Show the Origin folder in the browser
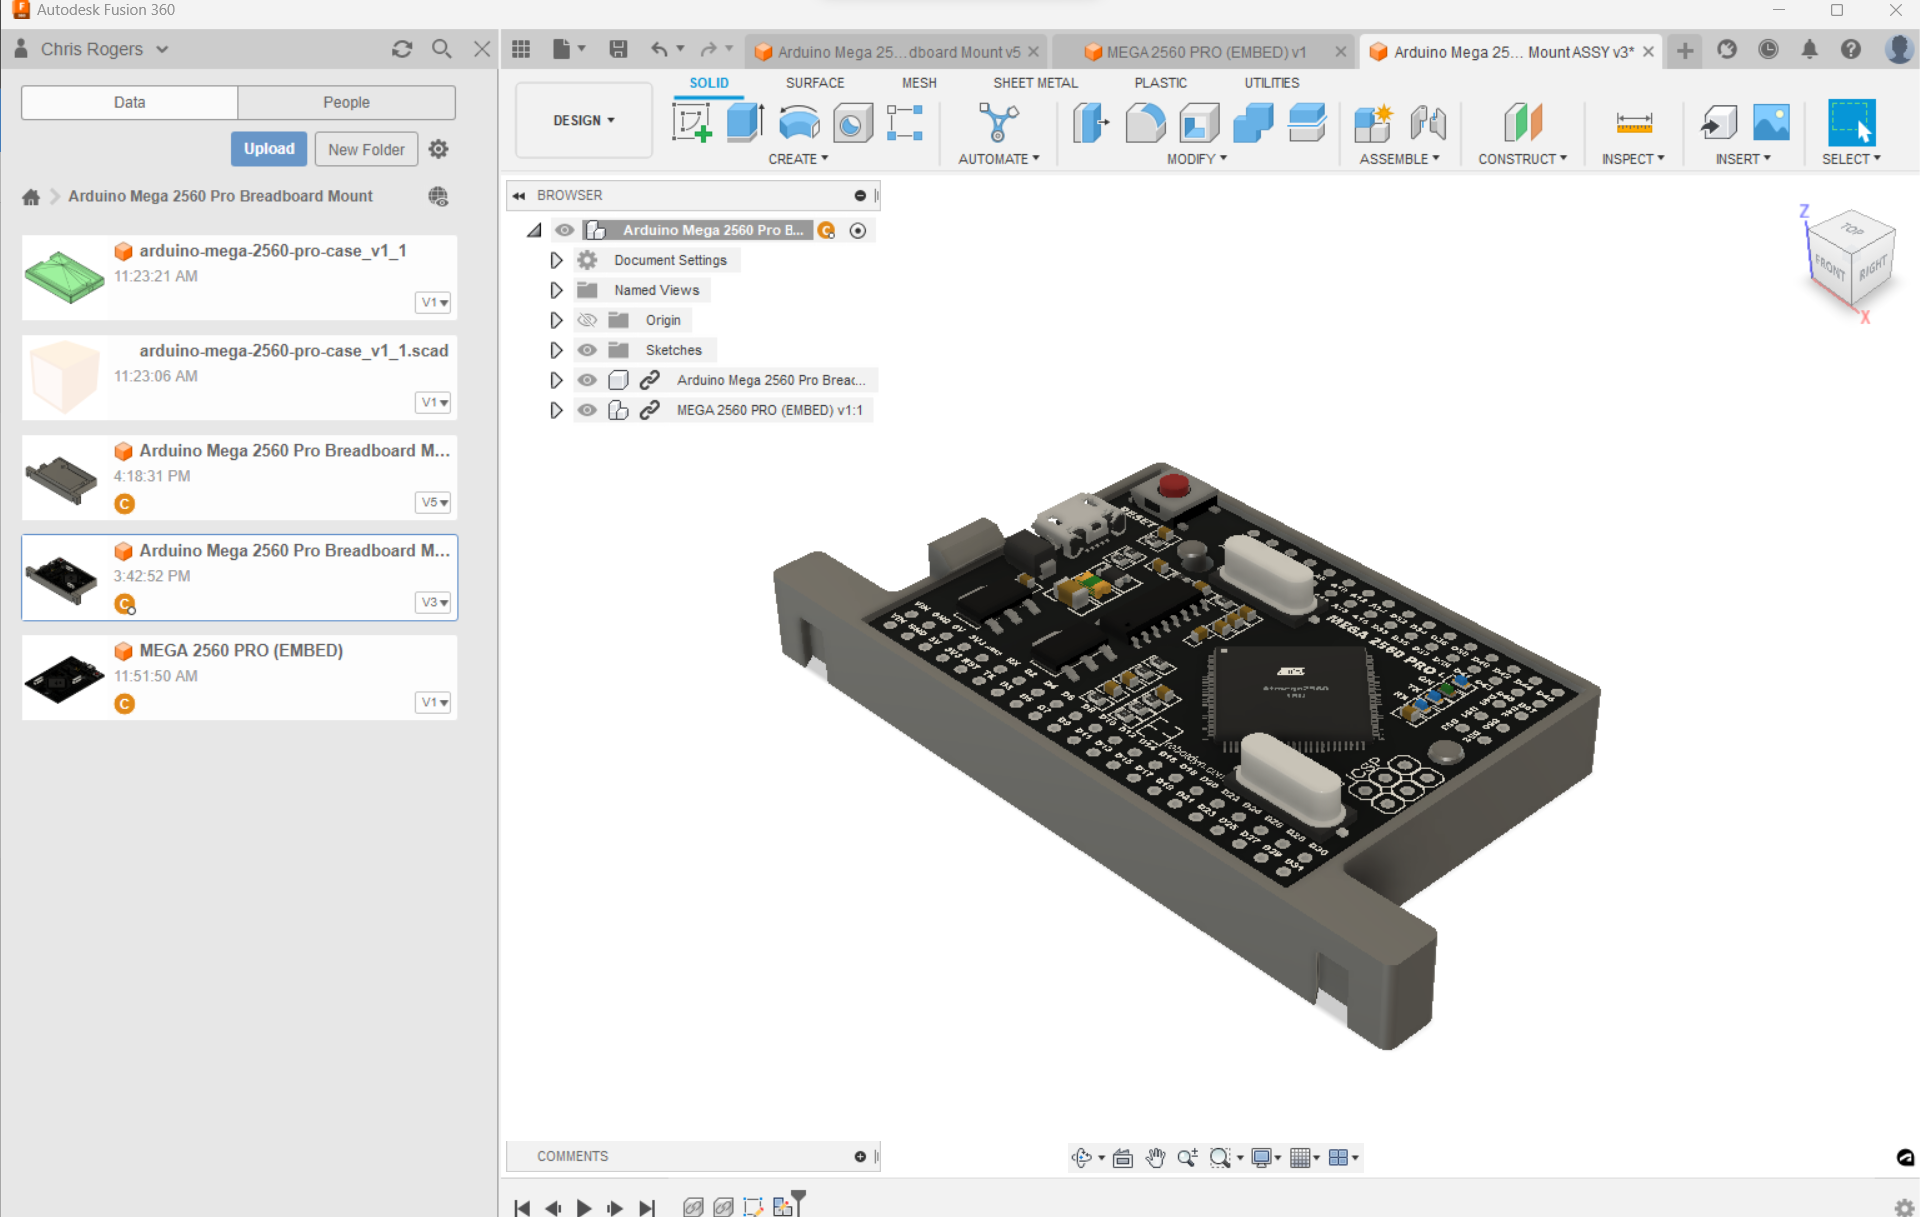 point(587,319)
